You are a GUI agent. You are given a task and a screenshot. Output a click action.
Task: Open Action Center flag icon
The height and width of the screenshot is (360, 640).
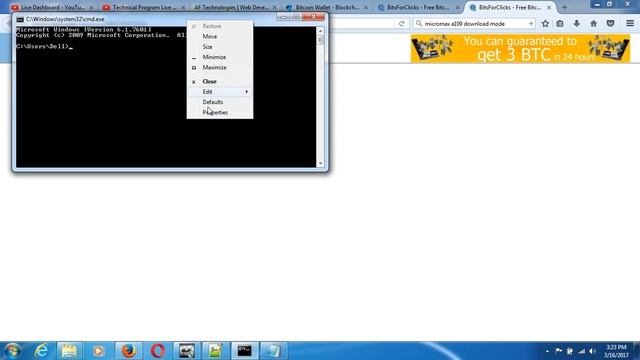(x=558, y=351)
